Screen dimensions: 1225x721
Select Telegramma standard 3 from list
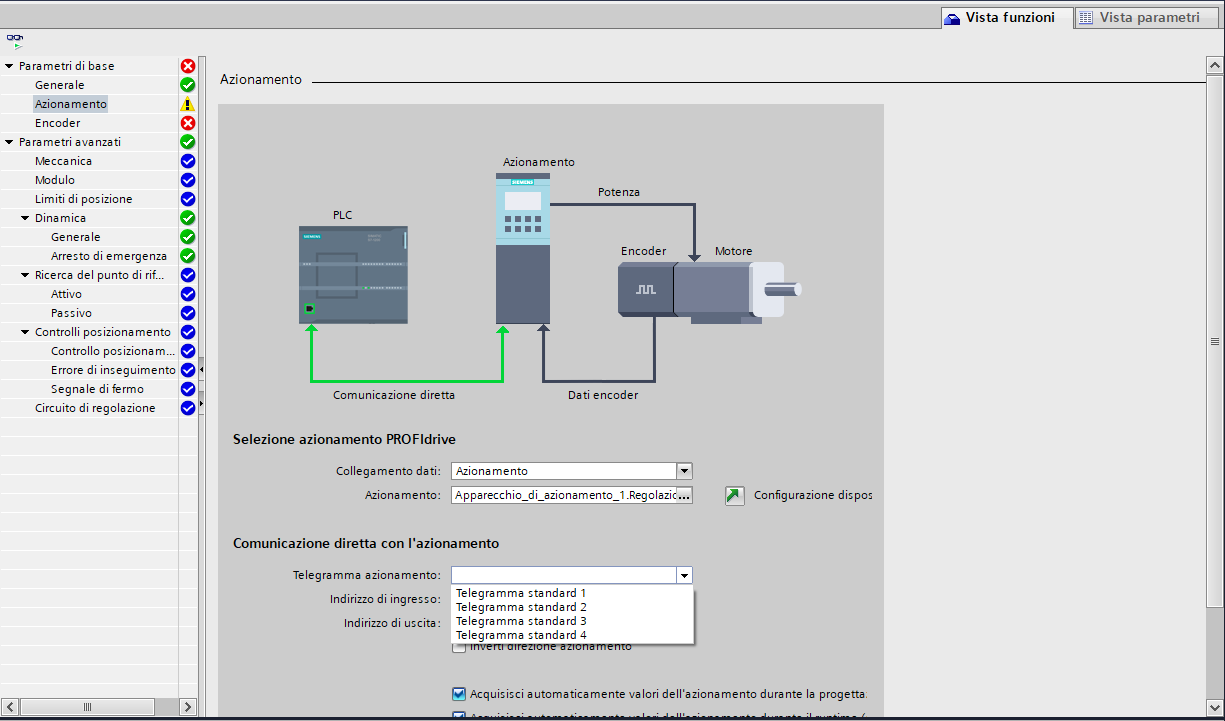[x=521, y=621]
